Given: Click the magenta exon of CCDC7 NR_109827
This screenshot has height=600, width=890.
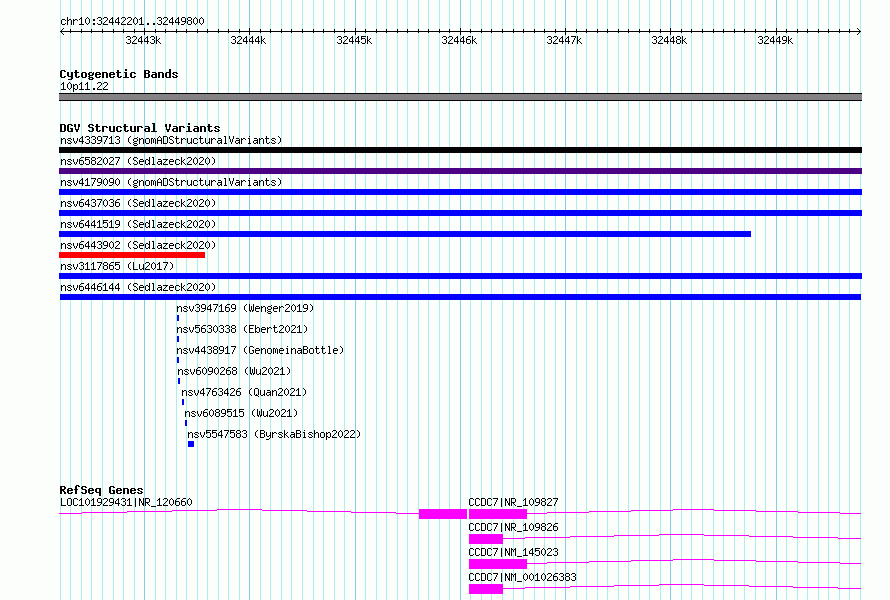Looking at the screenshot, I should point(498,514).
